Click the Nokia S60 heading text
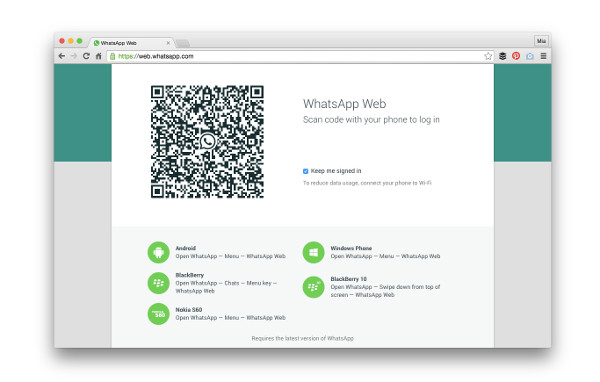This screenshot has width=600, height=382. [x=189, y=309]
